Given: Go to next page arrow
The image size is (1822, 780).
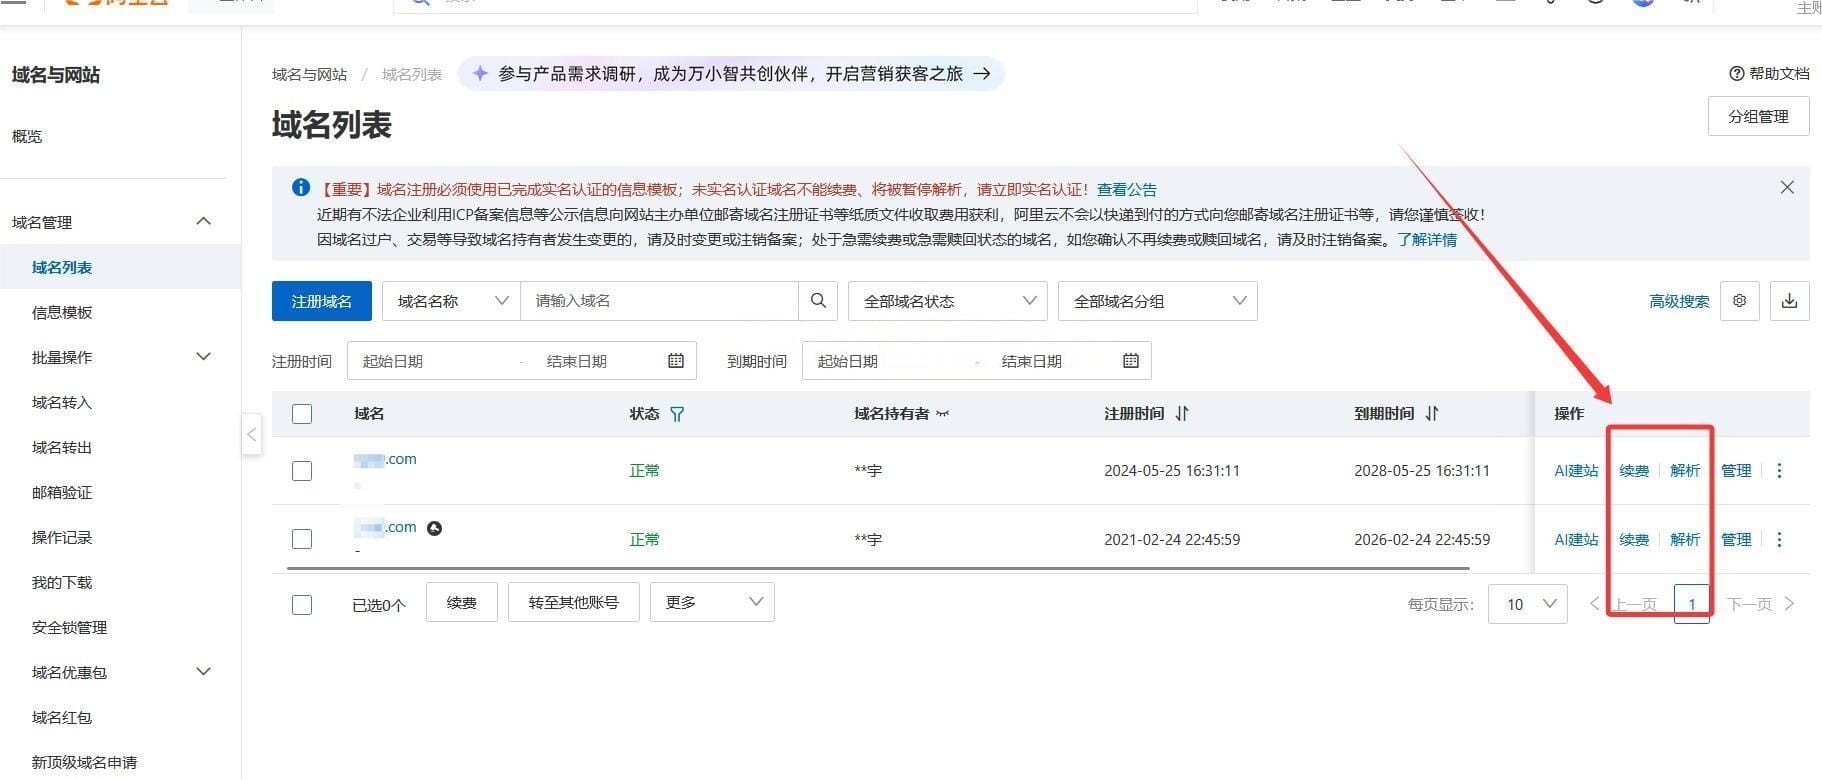Looking at the screenshot, I should (1790, 604).
